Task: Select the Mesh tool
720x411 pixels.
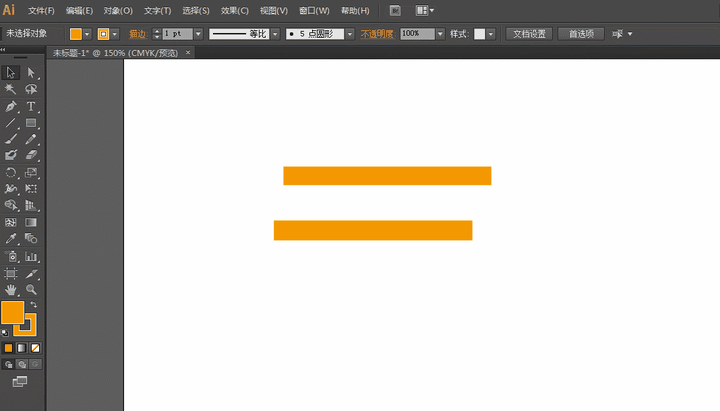Action: (x=11, y=222)
